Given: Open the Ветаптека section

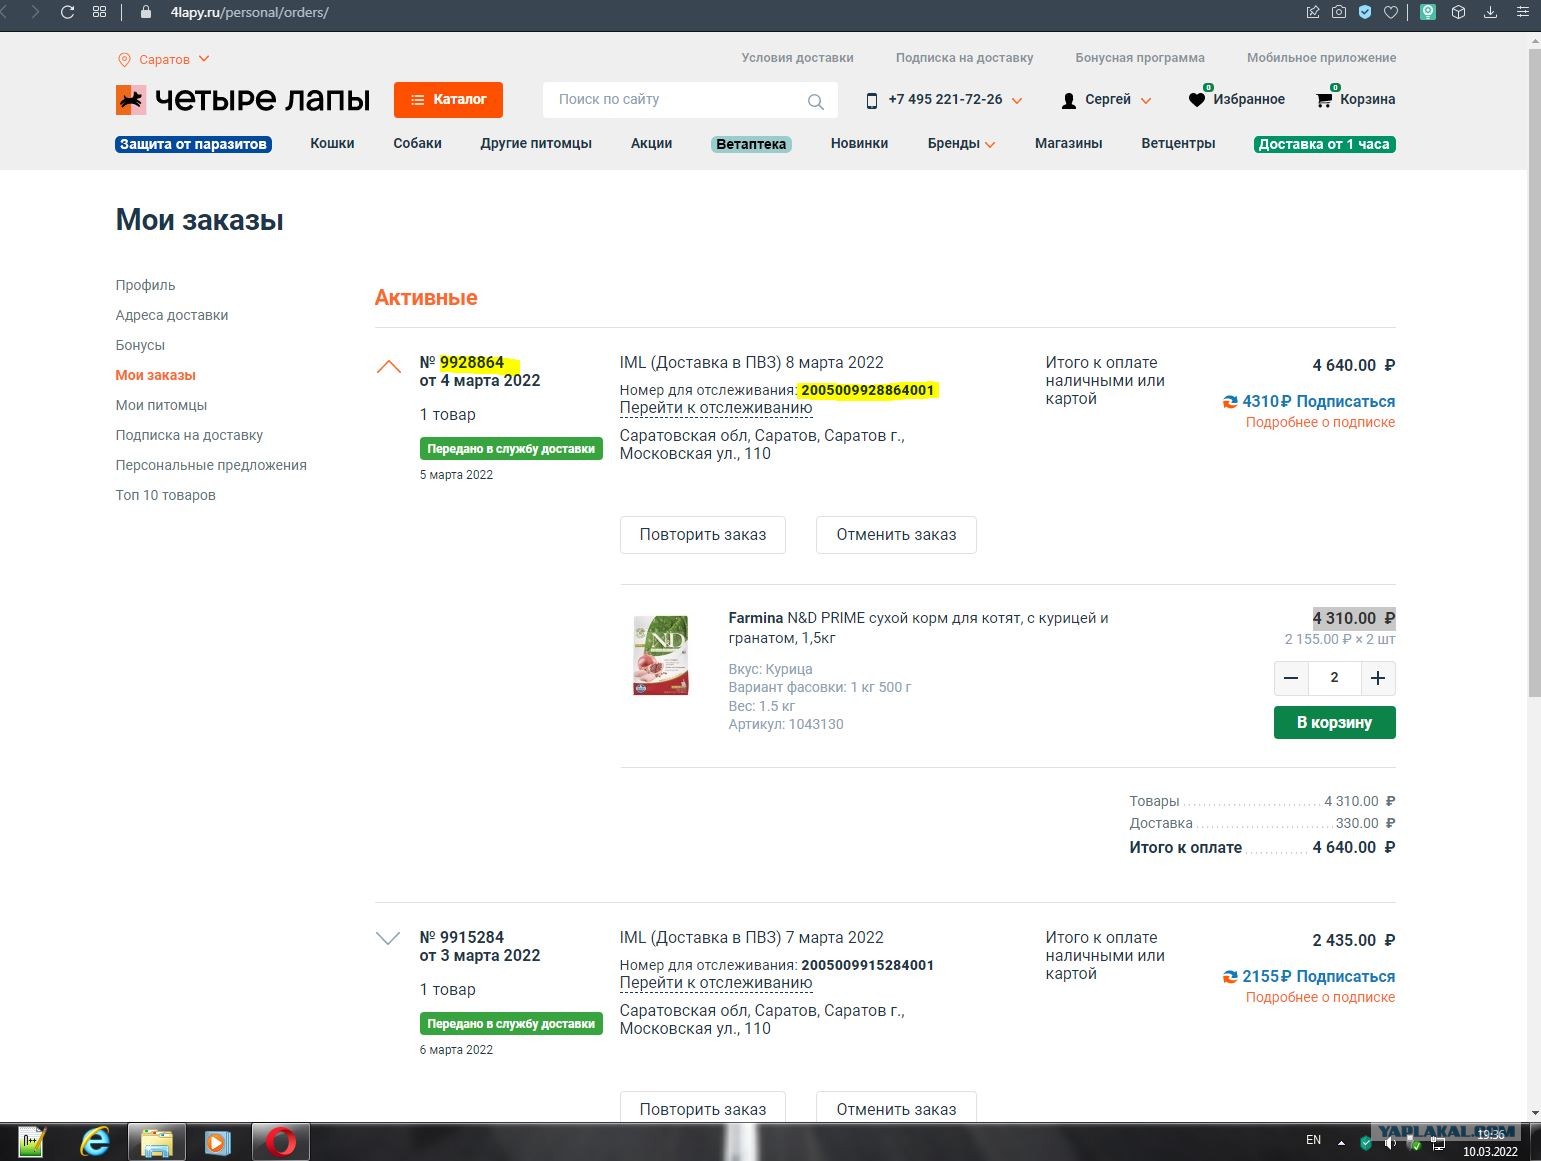Looking at the screenshot, I should pos(751,144).
